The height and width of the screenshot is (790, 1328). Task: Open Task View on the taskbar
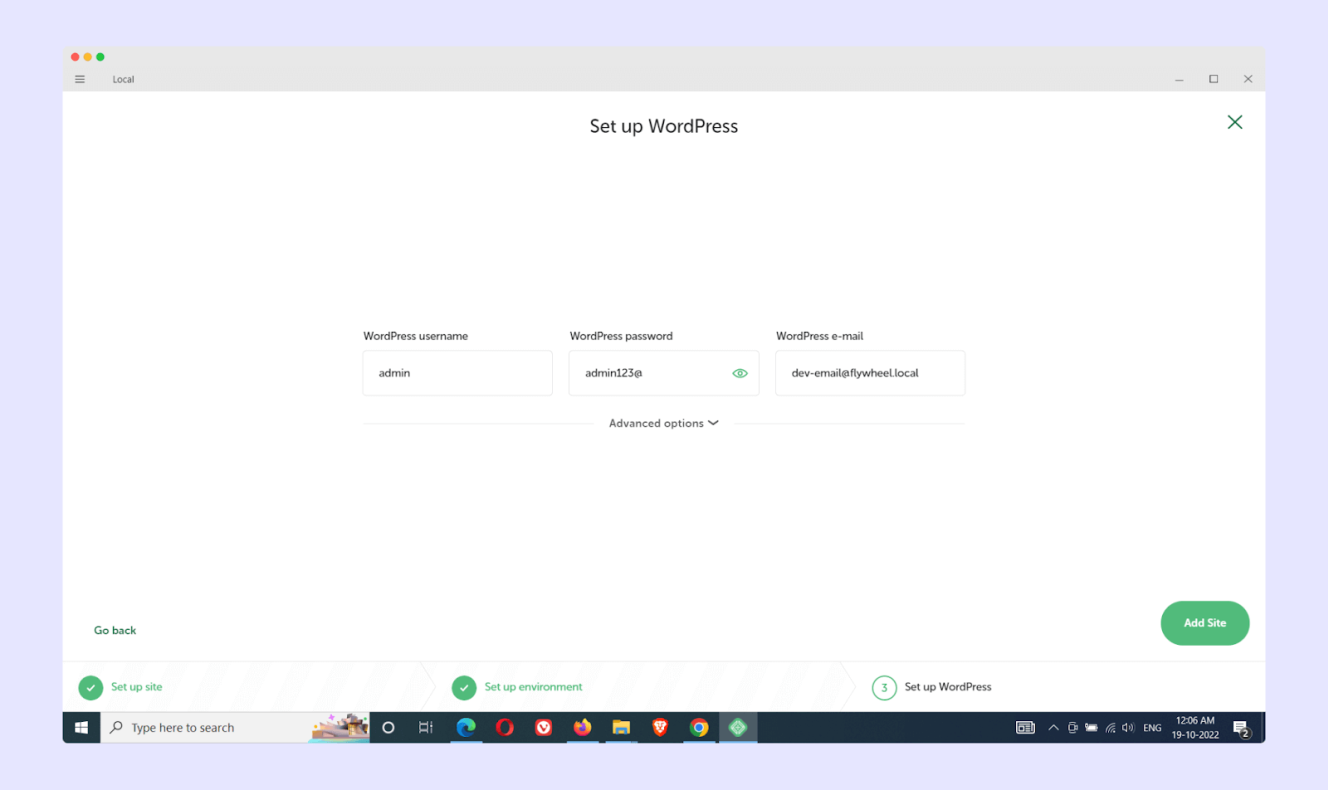[426, 727]
